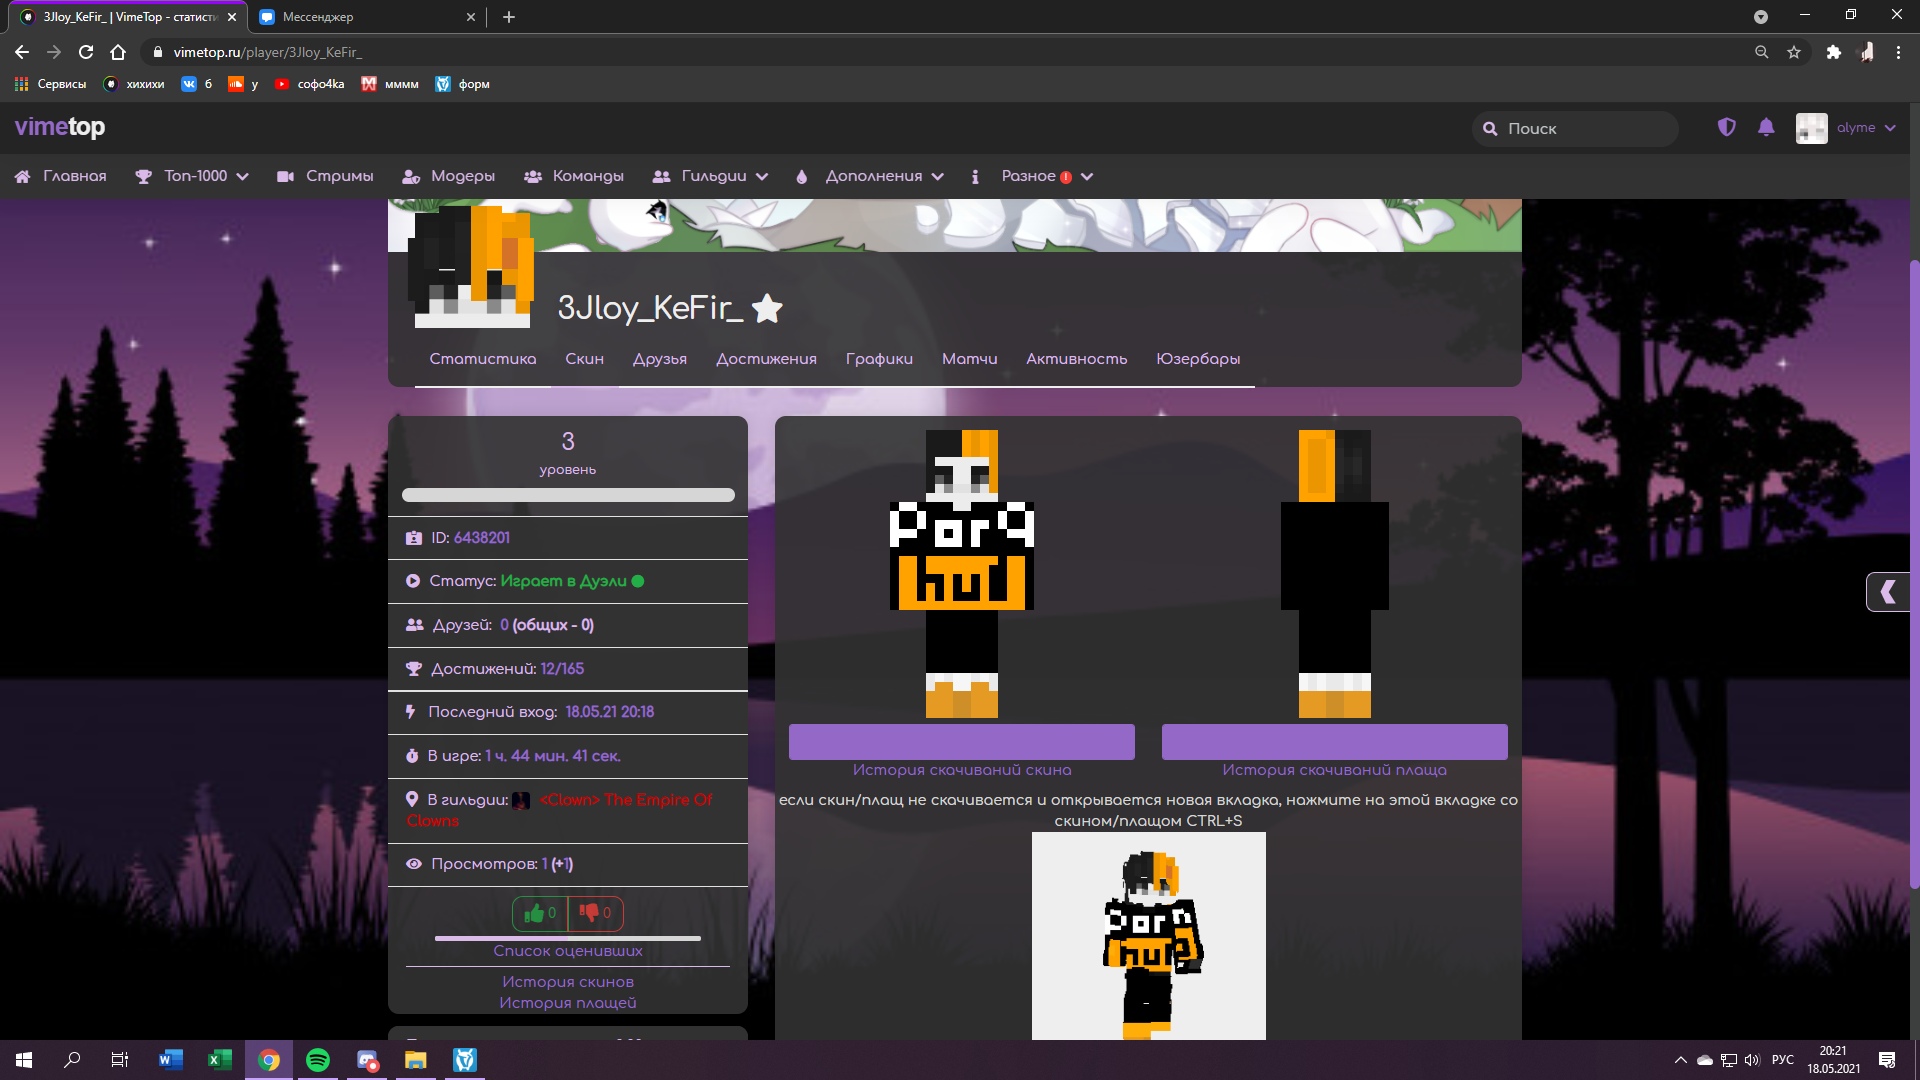Open the Стримы page
This screenshot has width=1920, height=1080.
[x=326, y=176]
